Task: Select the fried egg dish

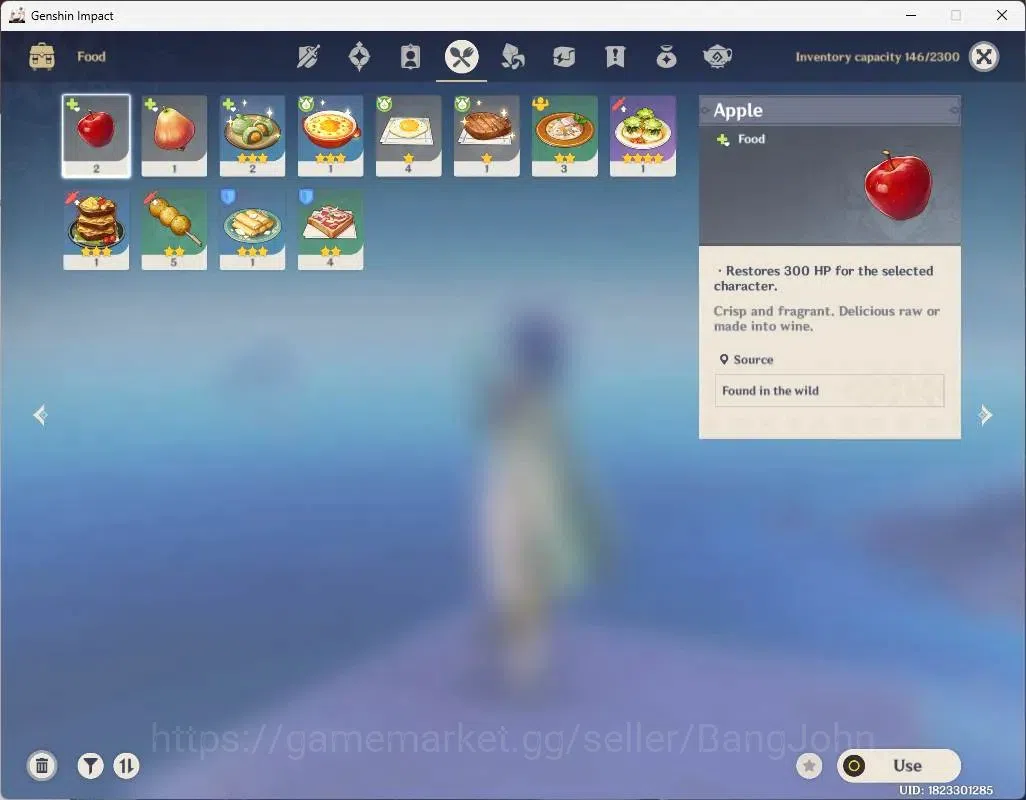Action: point(408,136)
